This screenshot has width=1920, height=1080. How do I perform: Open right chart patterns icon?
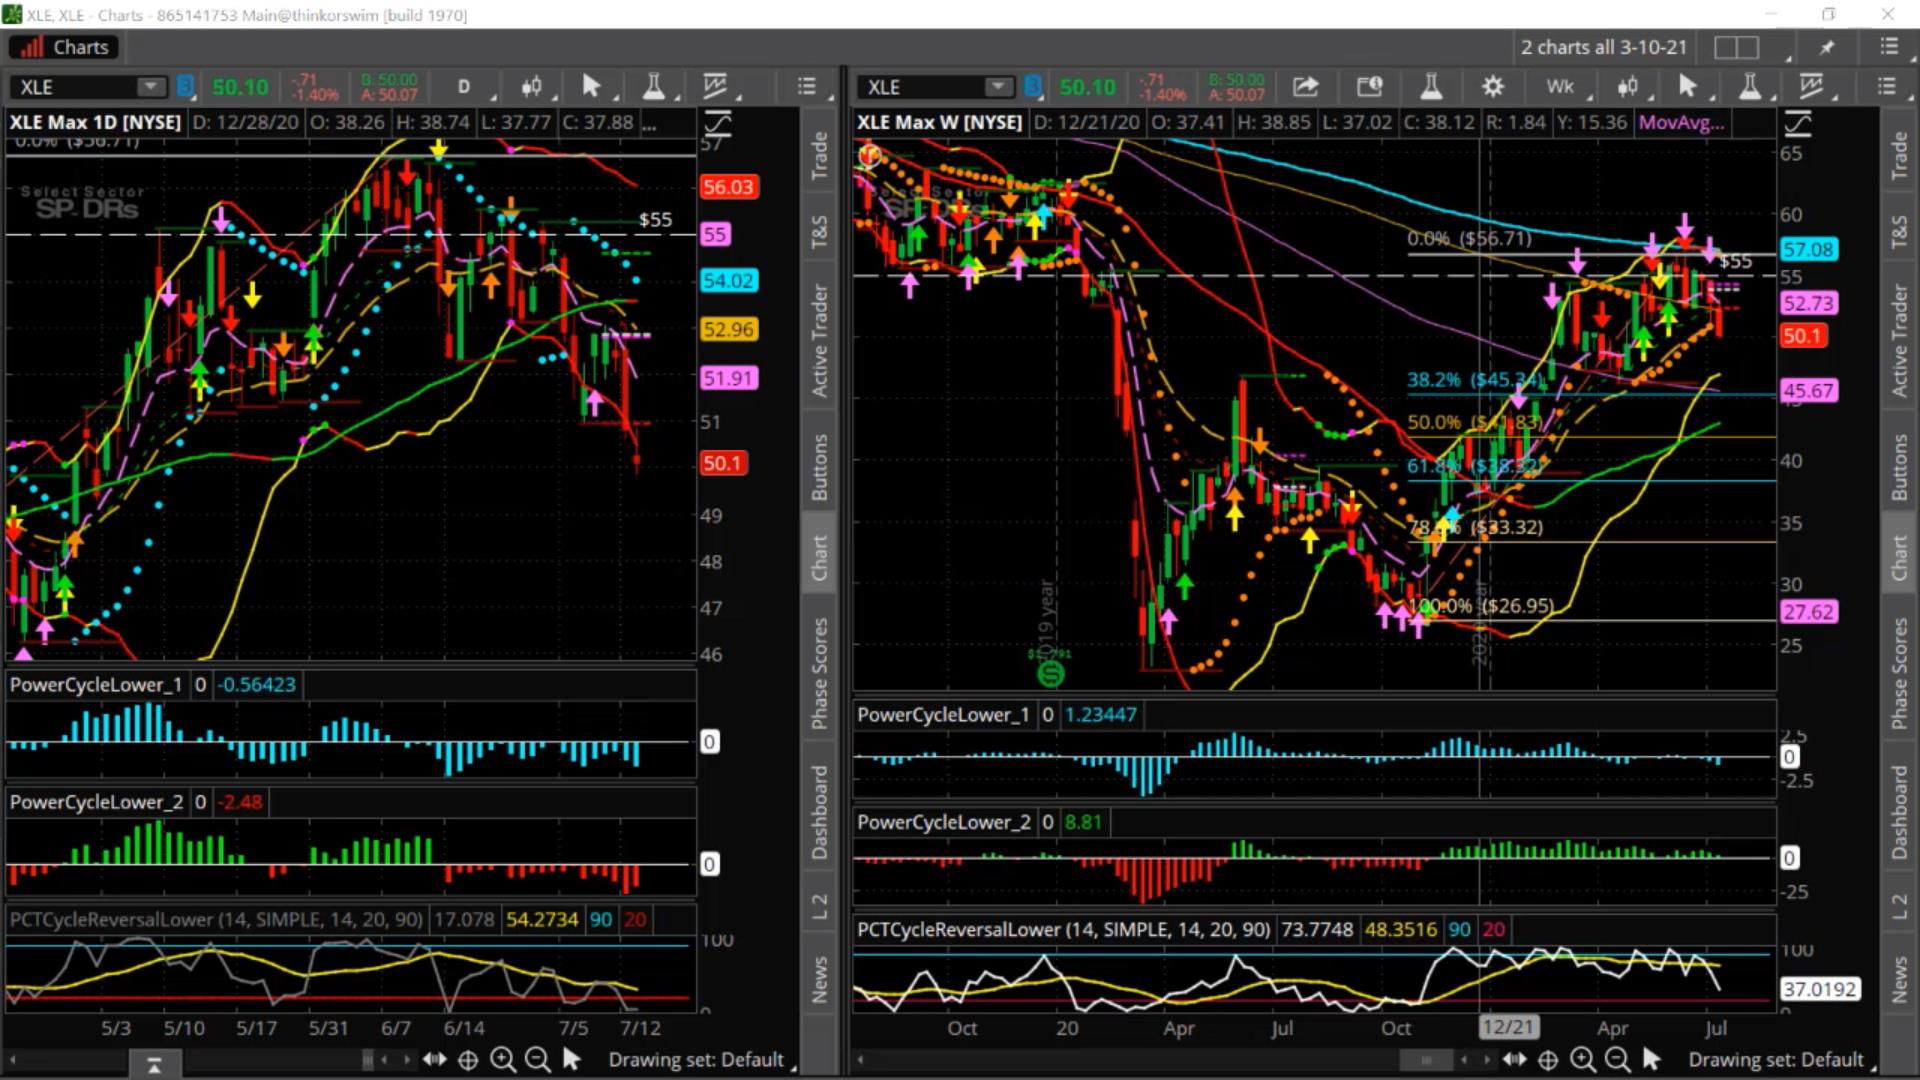tap(1812, 87)
